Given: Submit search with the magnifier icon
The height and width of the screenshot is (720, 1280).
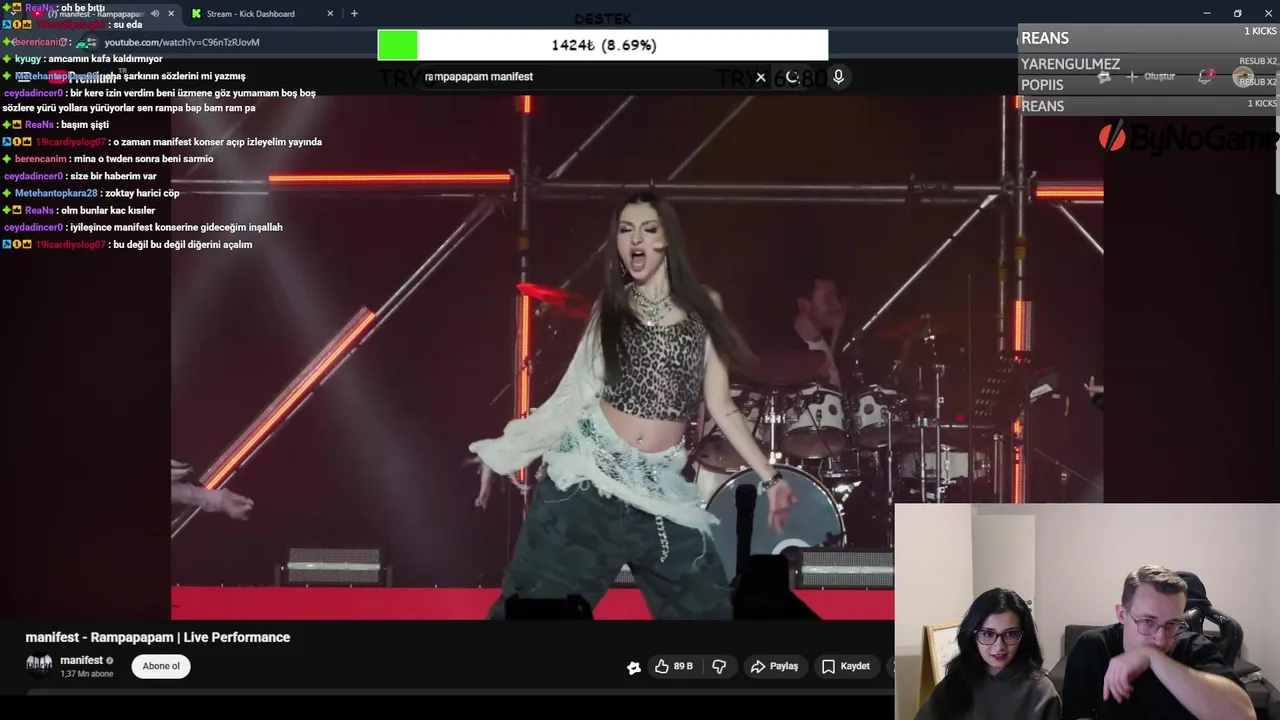Looking at the screenshot, I should [793, 77].
